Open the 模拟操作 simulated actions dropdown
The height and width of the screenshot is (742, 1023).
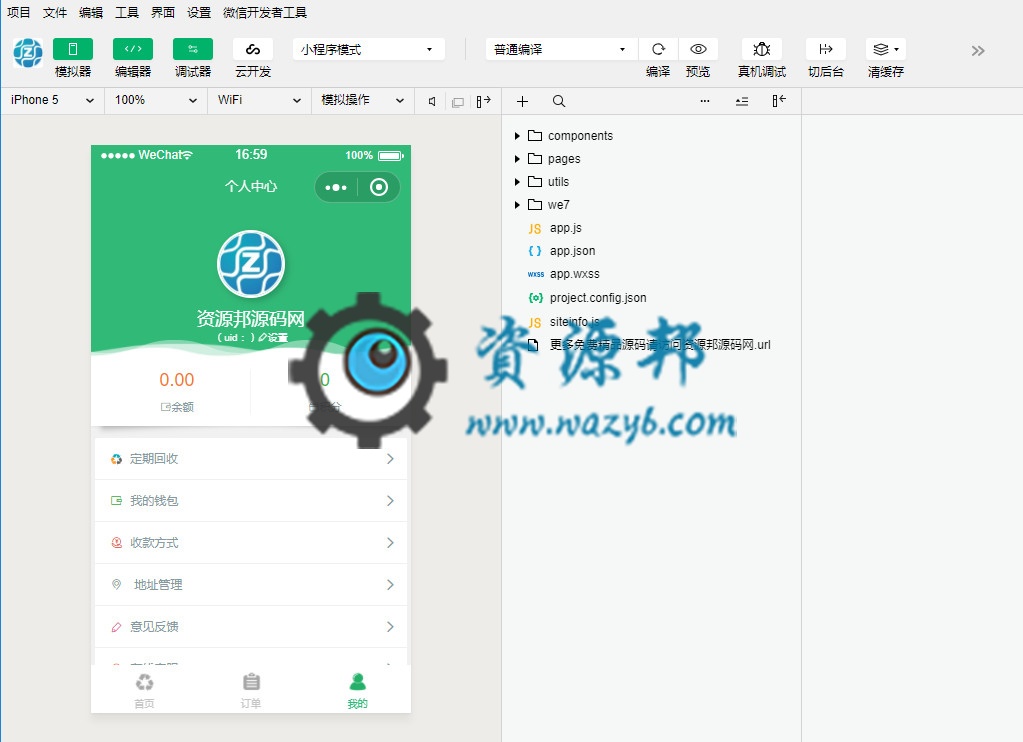[363, 100]
